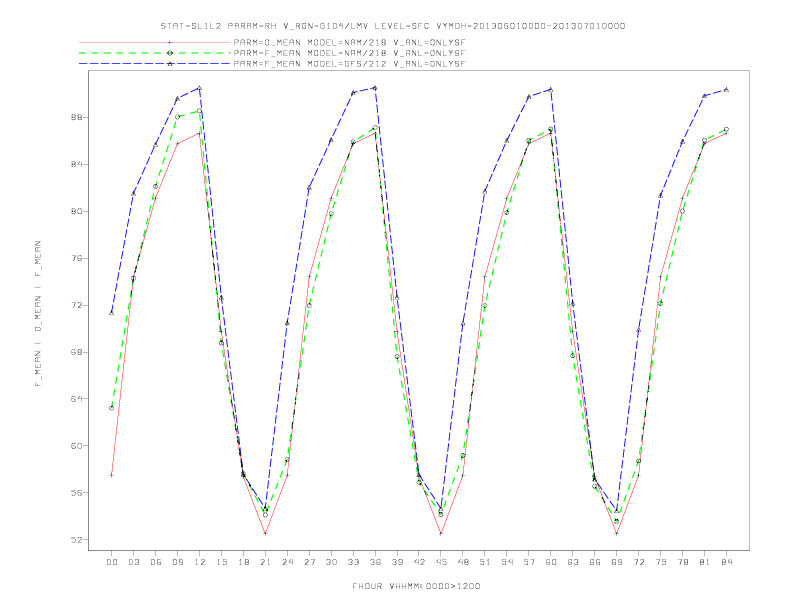Click the x-axis tick label 54
792x612 pixels.
coord(507,562)
